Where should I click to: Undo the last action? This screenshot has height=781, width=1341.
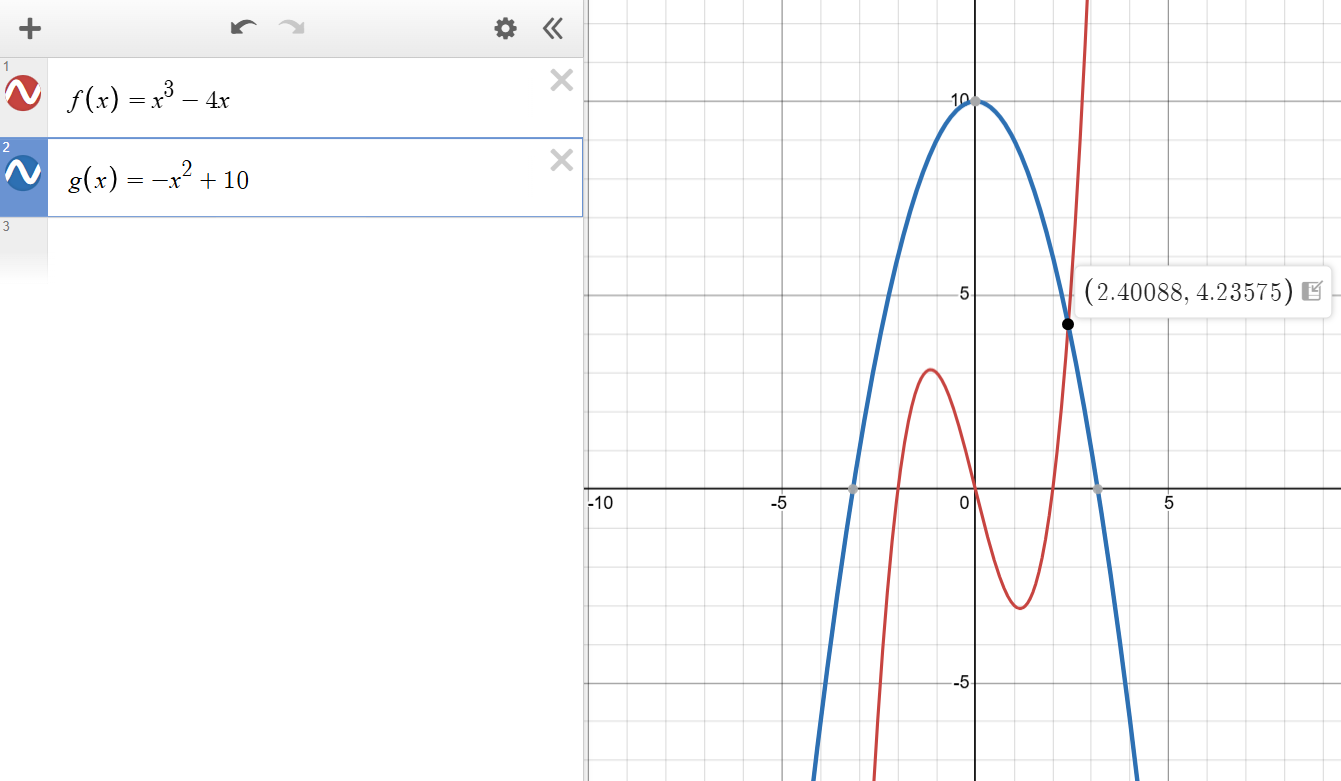pos(243,28)
